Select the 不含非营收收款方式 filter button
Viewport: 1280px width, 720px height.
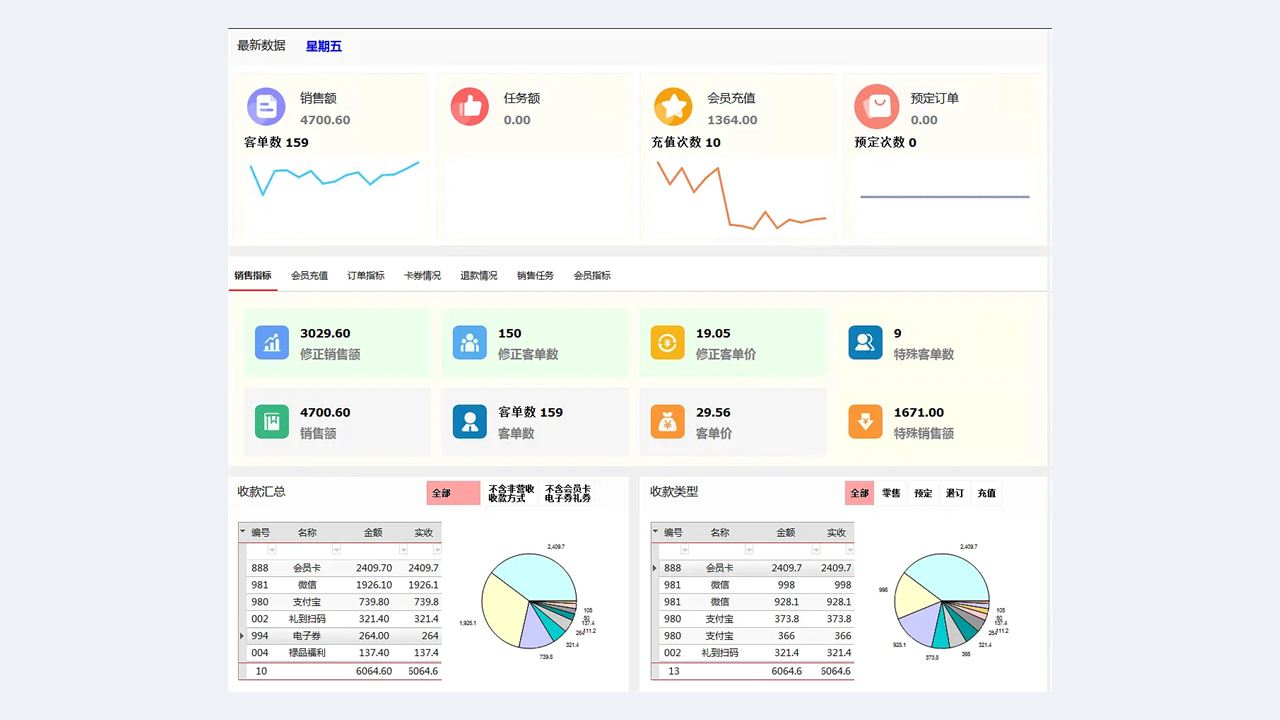[511, 493]
